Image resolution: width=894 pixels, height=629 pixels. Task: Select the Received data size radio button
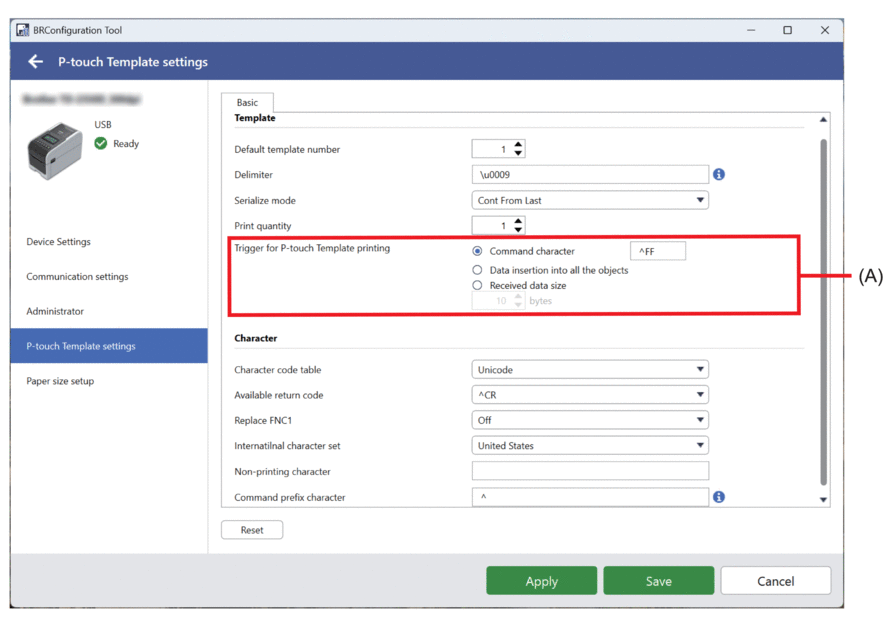coord(477,286)
